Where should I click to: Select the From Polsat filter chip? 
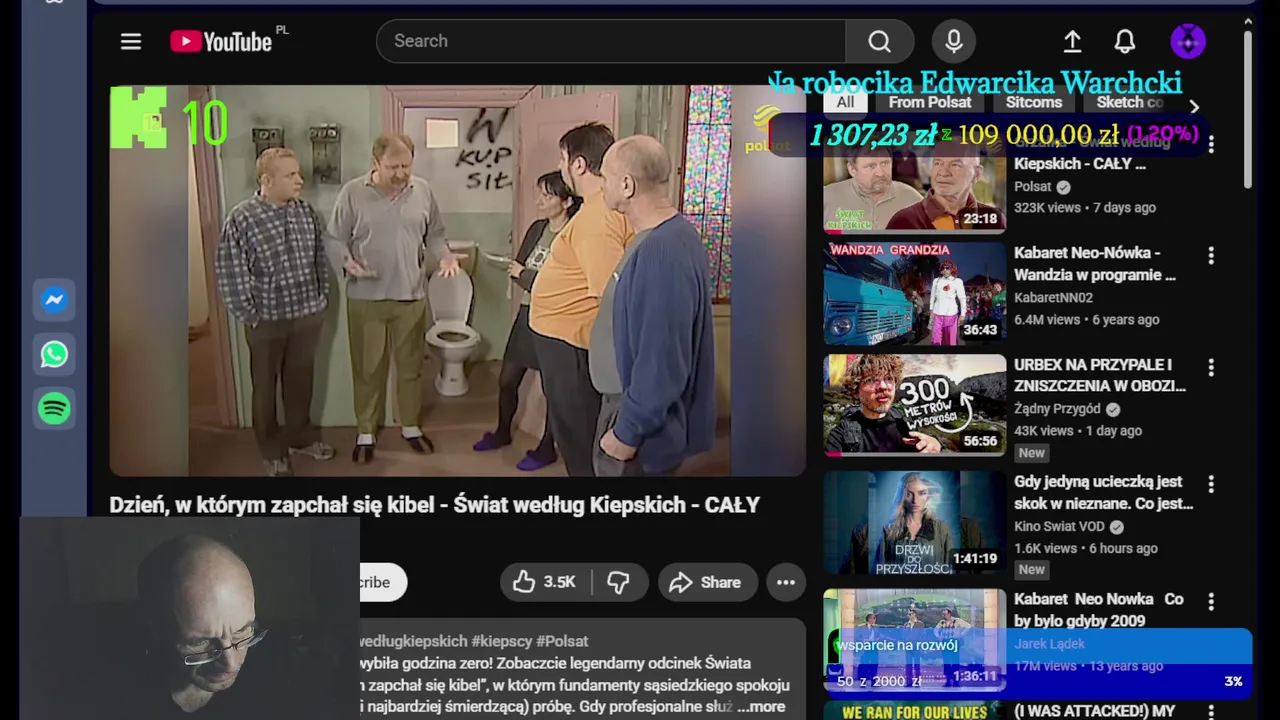point(930,102)
